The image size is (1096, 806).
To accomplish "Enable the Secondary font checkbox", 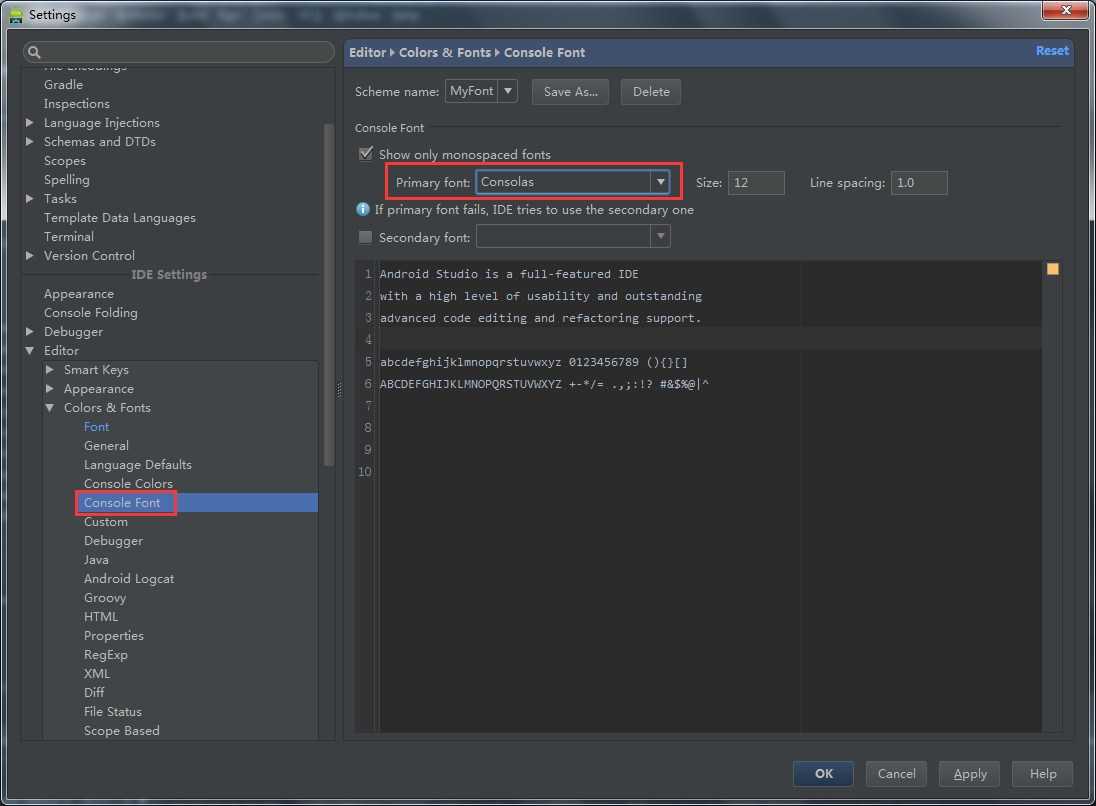I will point(365,237).
